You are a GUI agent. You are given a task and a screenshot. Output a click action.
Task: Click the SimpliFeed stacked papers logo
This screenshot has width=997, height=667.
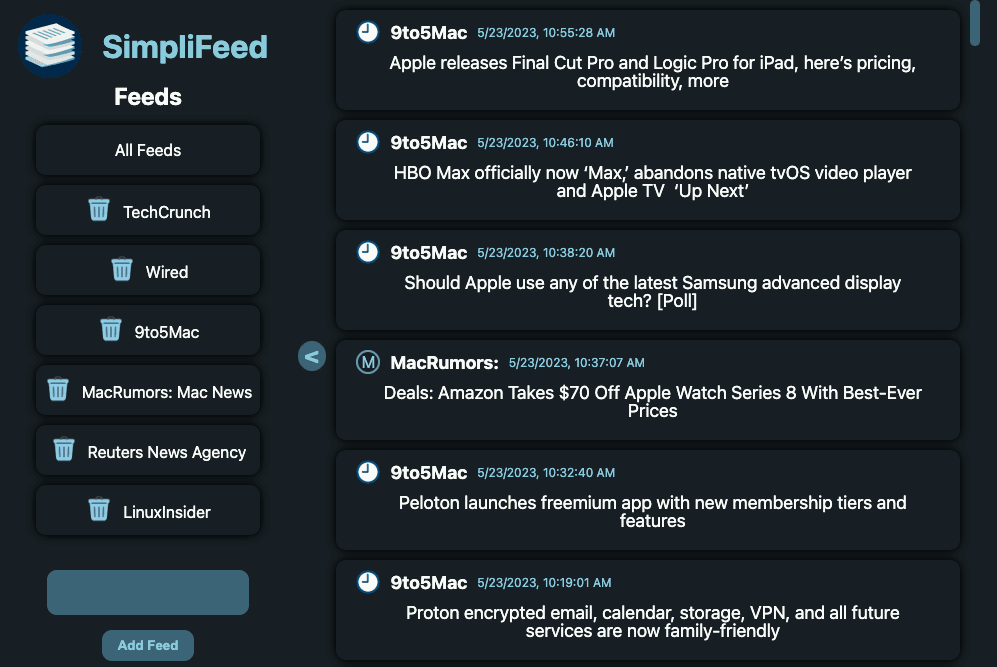click(x=50, y=46)
